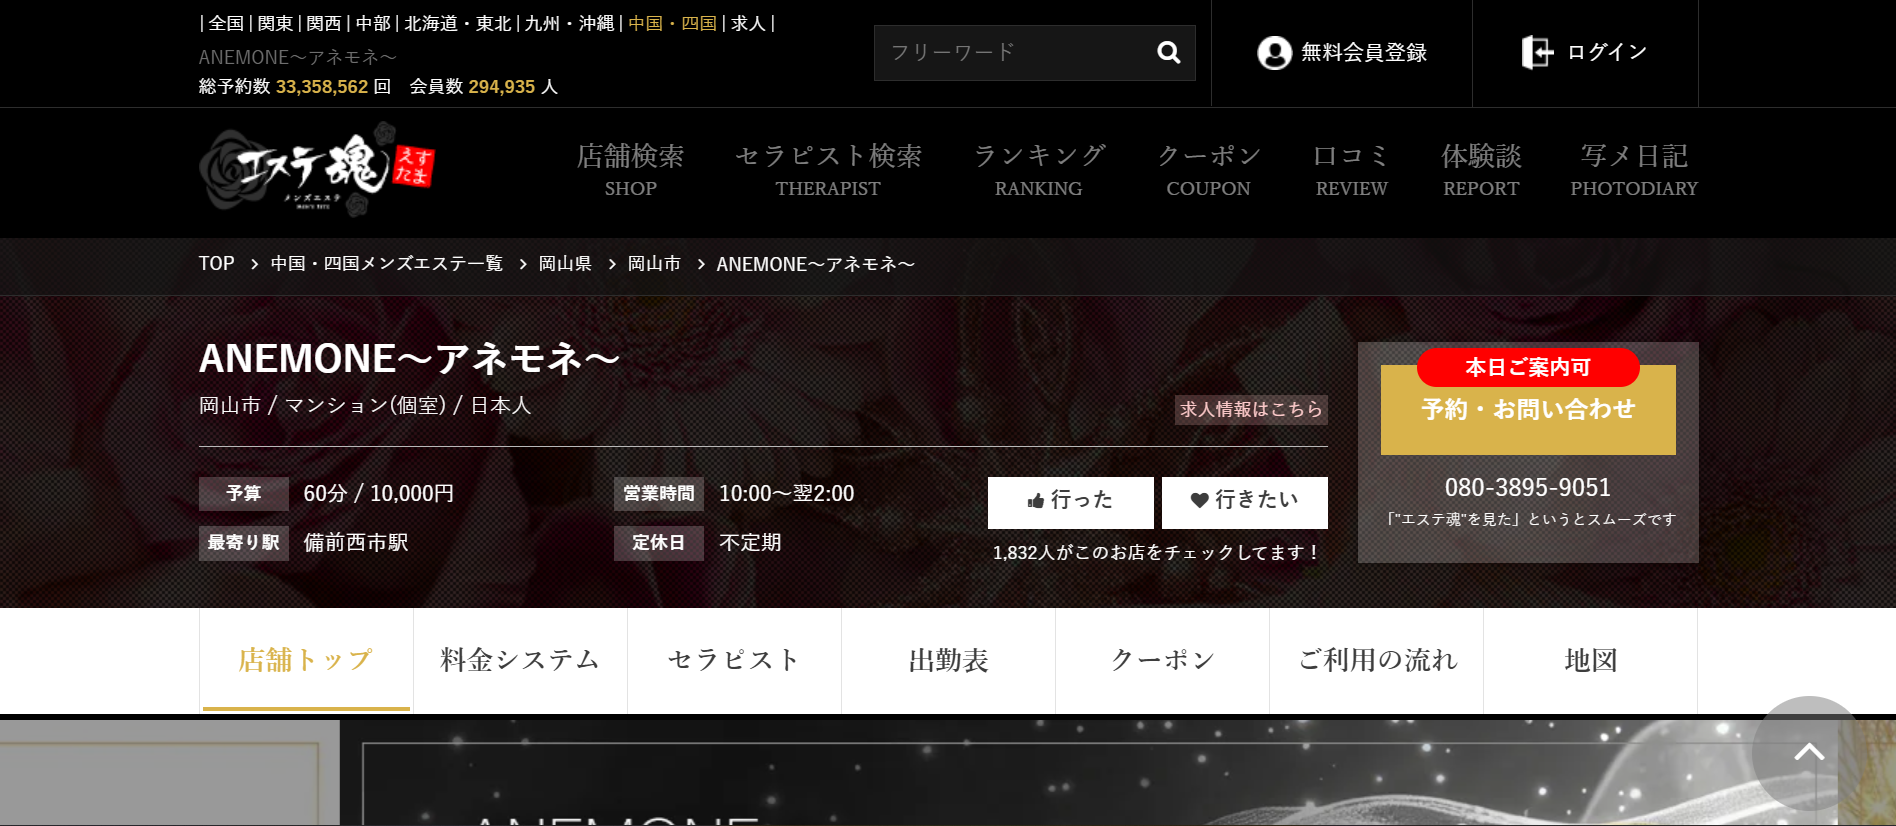The image size is (1896, 826).
Task: Click shop title ANEMONE～アネモネ～ heading
Action: click(x=409, y=358)
